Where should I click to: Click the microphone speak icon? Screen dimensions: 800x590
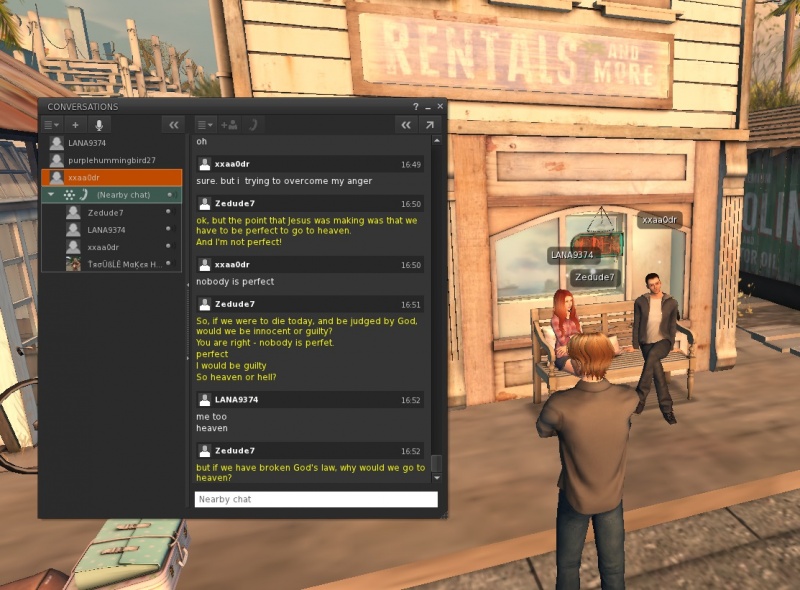point(98,125)
